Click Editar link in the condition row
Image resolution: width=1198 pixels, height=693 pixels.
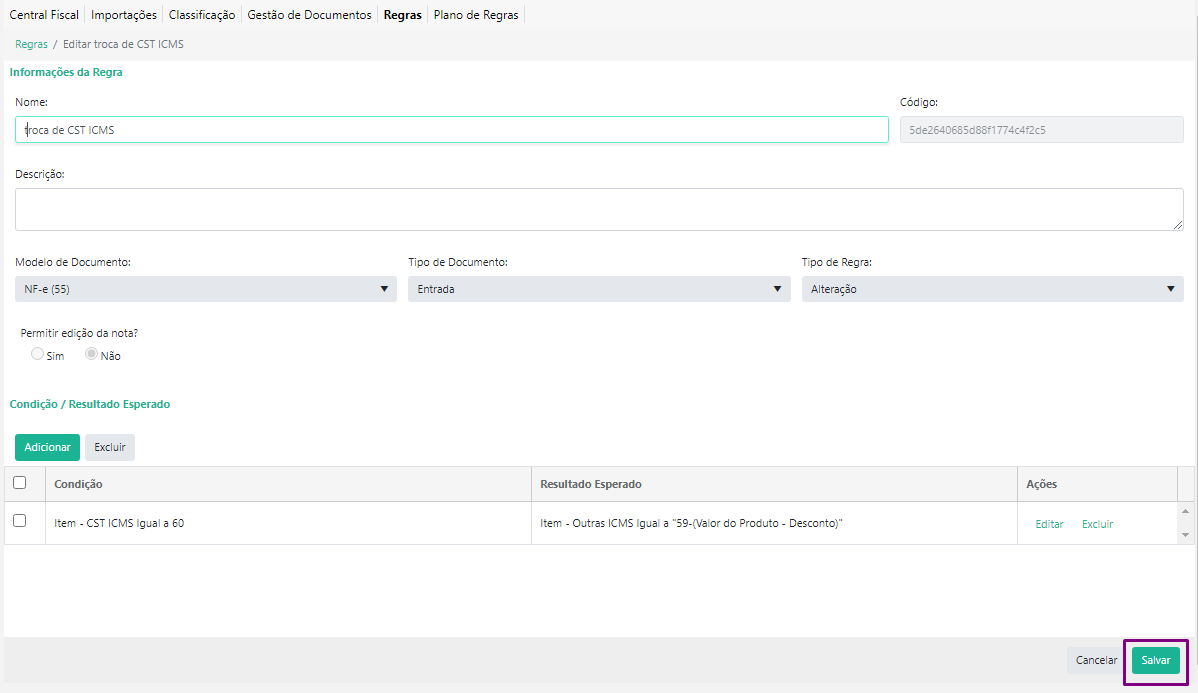(1049, 524)
